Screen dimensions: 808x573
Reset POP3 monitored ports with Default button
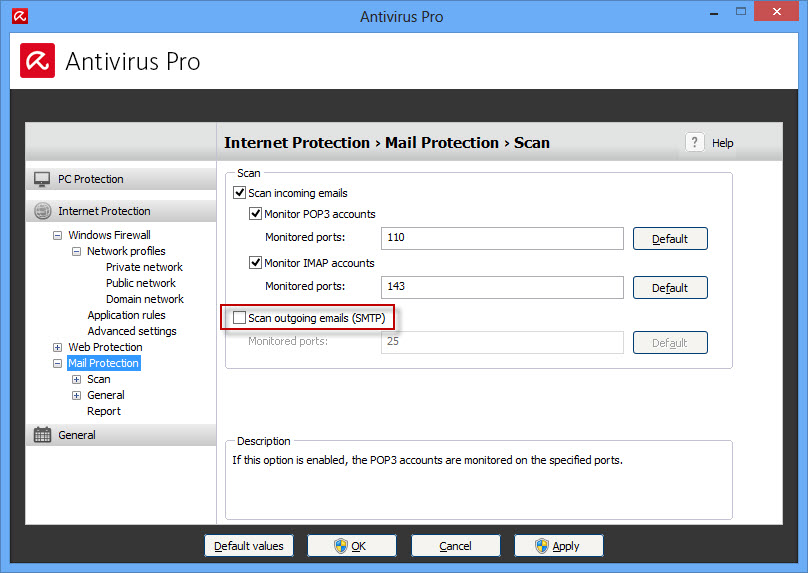coord(670,239)
